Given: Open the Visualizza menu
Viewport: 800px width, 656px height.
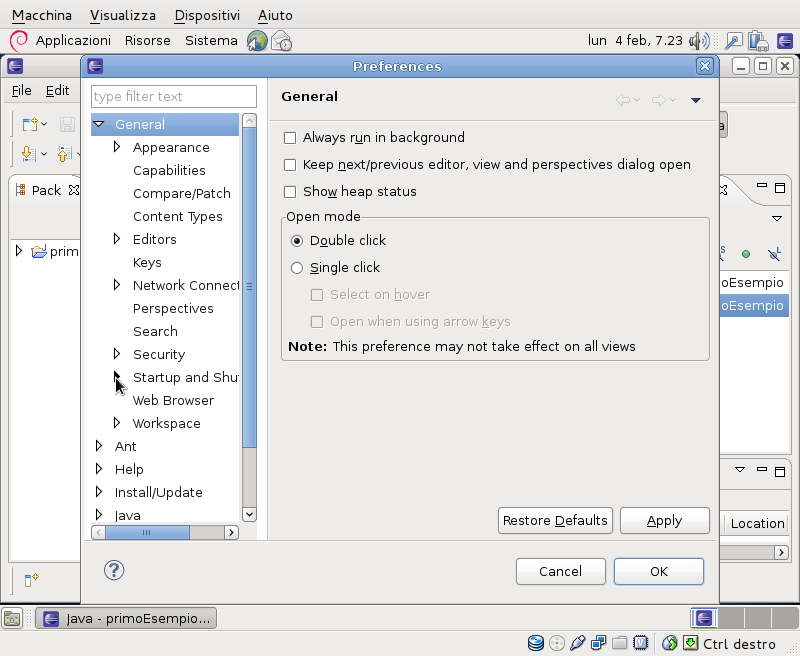Looking at the screenshot, I should [x=123, y=15].
